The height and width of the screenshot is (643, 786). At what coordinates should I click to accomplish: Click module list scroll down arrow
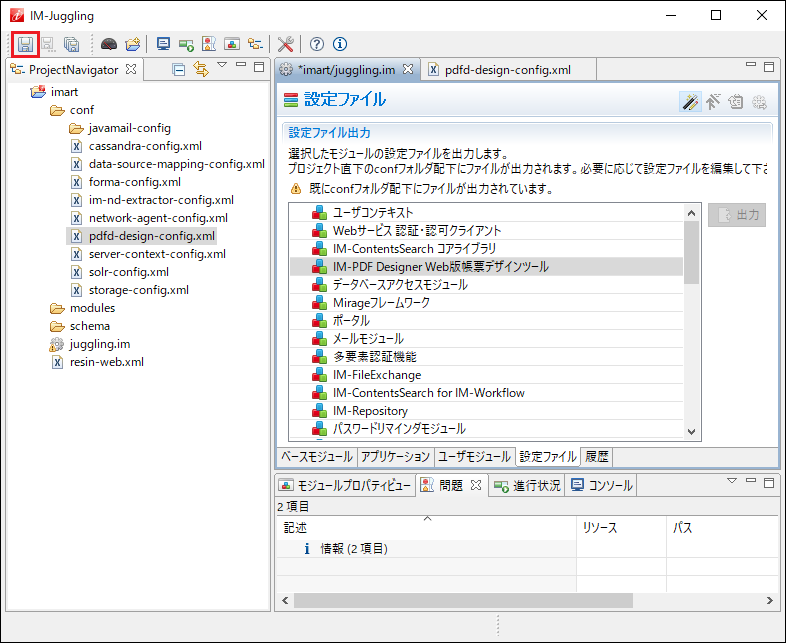[x=692, y=432]
